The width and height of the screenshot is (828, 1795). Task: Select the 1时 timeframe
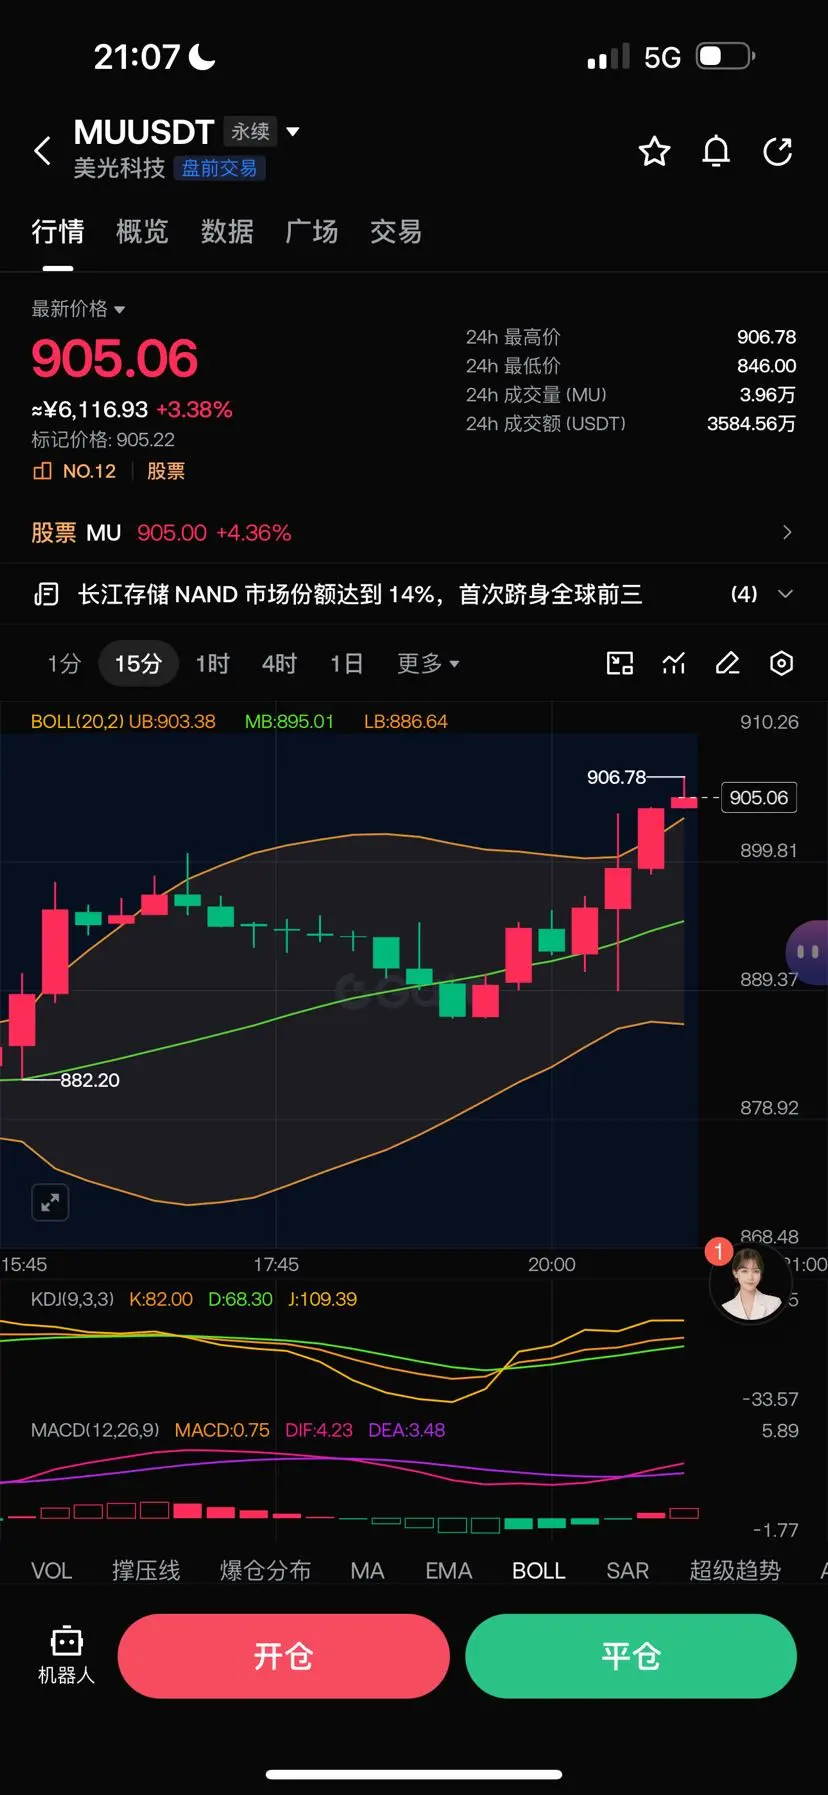pos(213,663)
